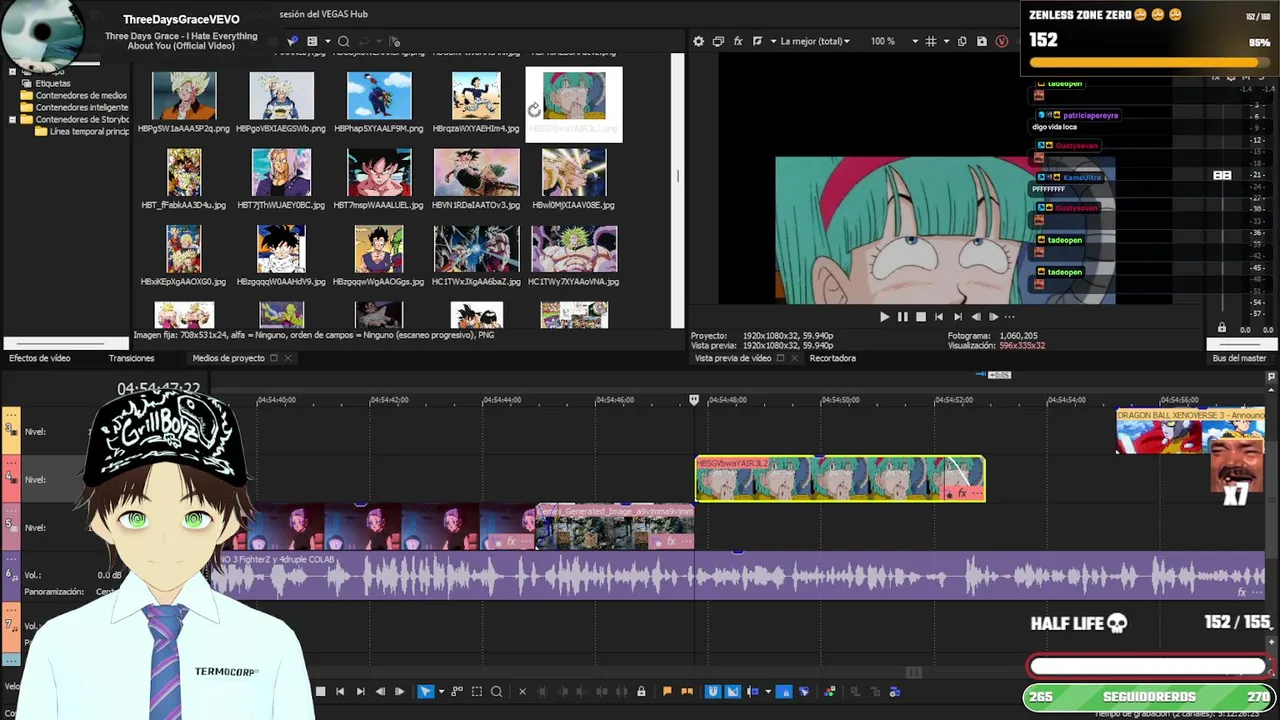
Task: Open video output fx in preview
Action: click(738, 41)
